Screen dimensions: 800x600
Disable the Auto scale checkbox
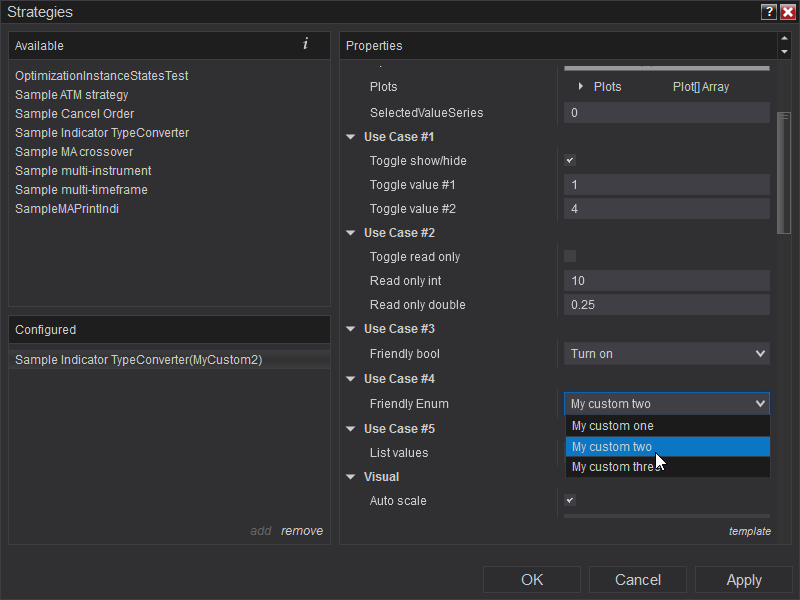tap(570, 501)
